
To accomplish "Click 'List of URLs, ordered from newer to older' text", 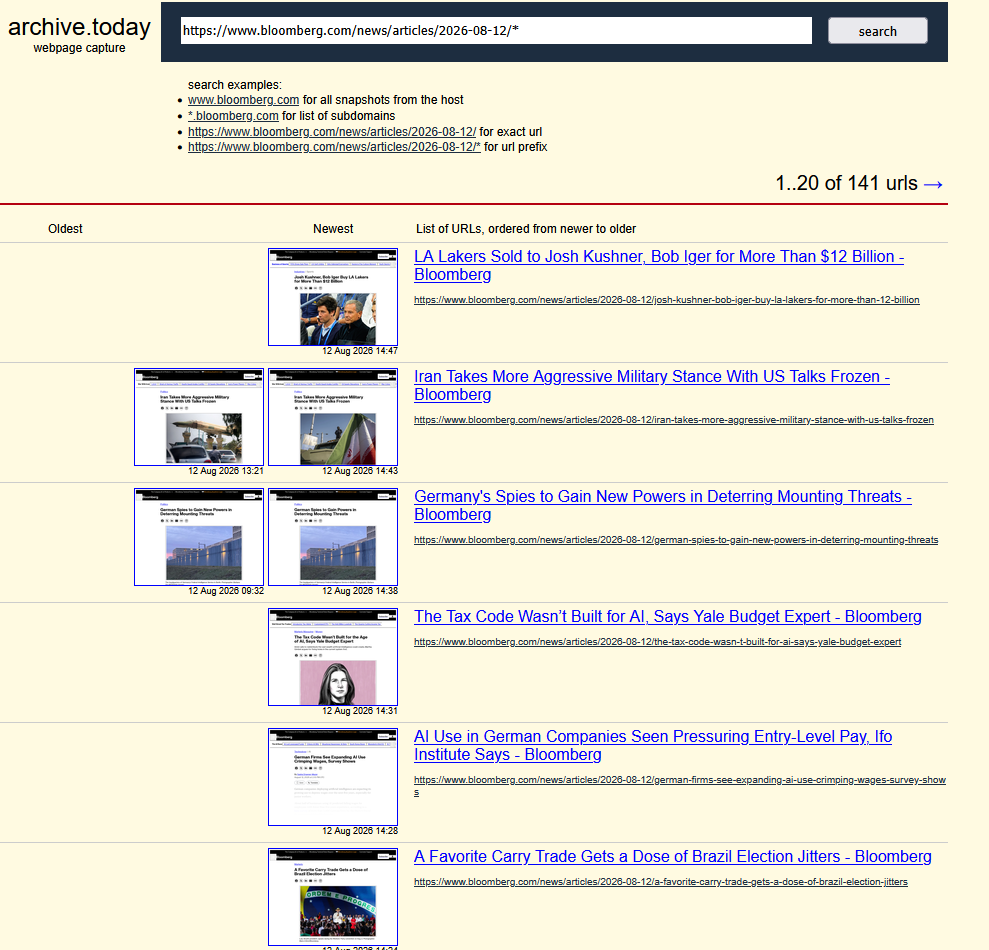I will pyautogui.click(x=526, y=229).
